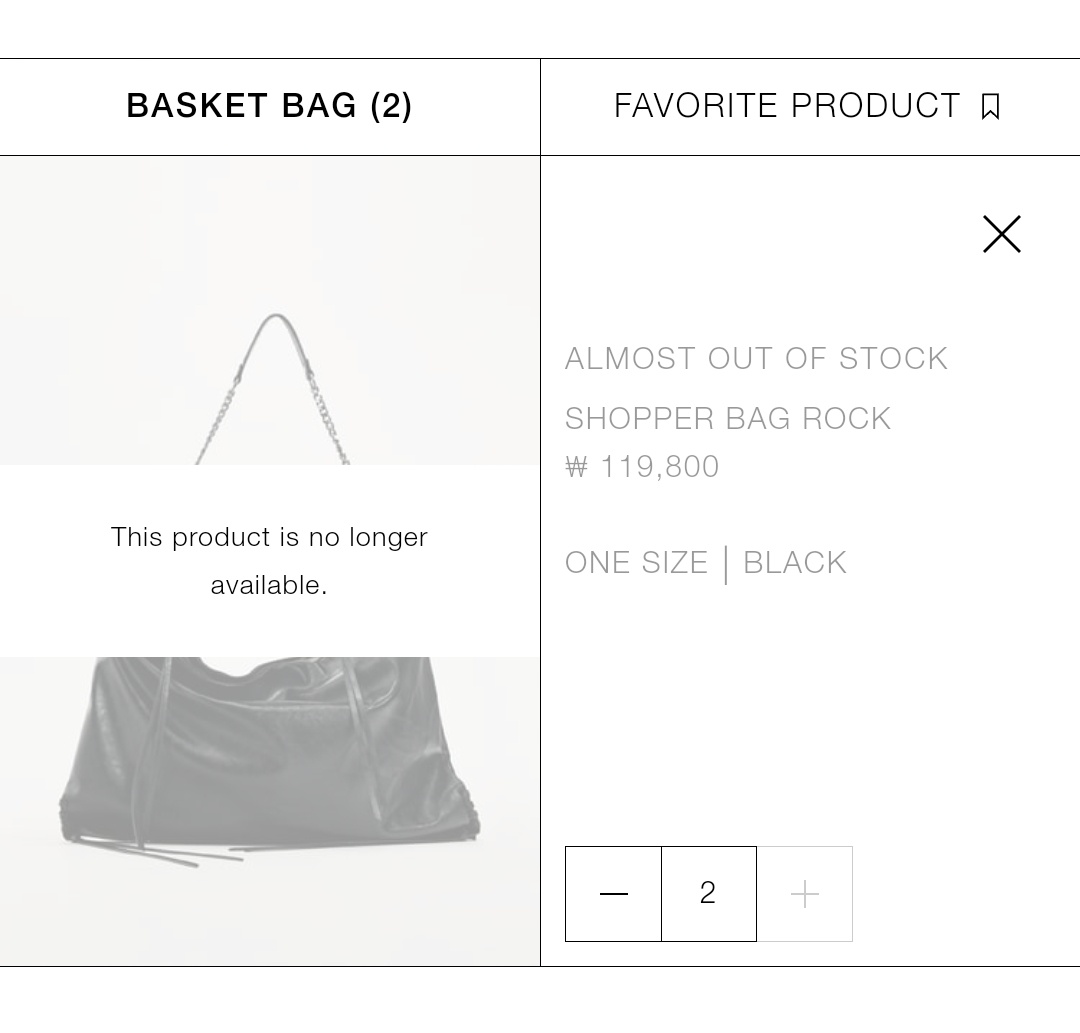Click the product-no-longer-available notice banner
This screenshot has width=1080, height=1033.
click(x=270, y=561)
